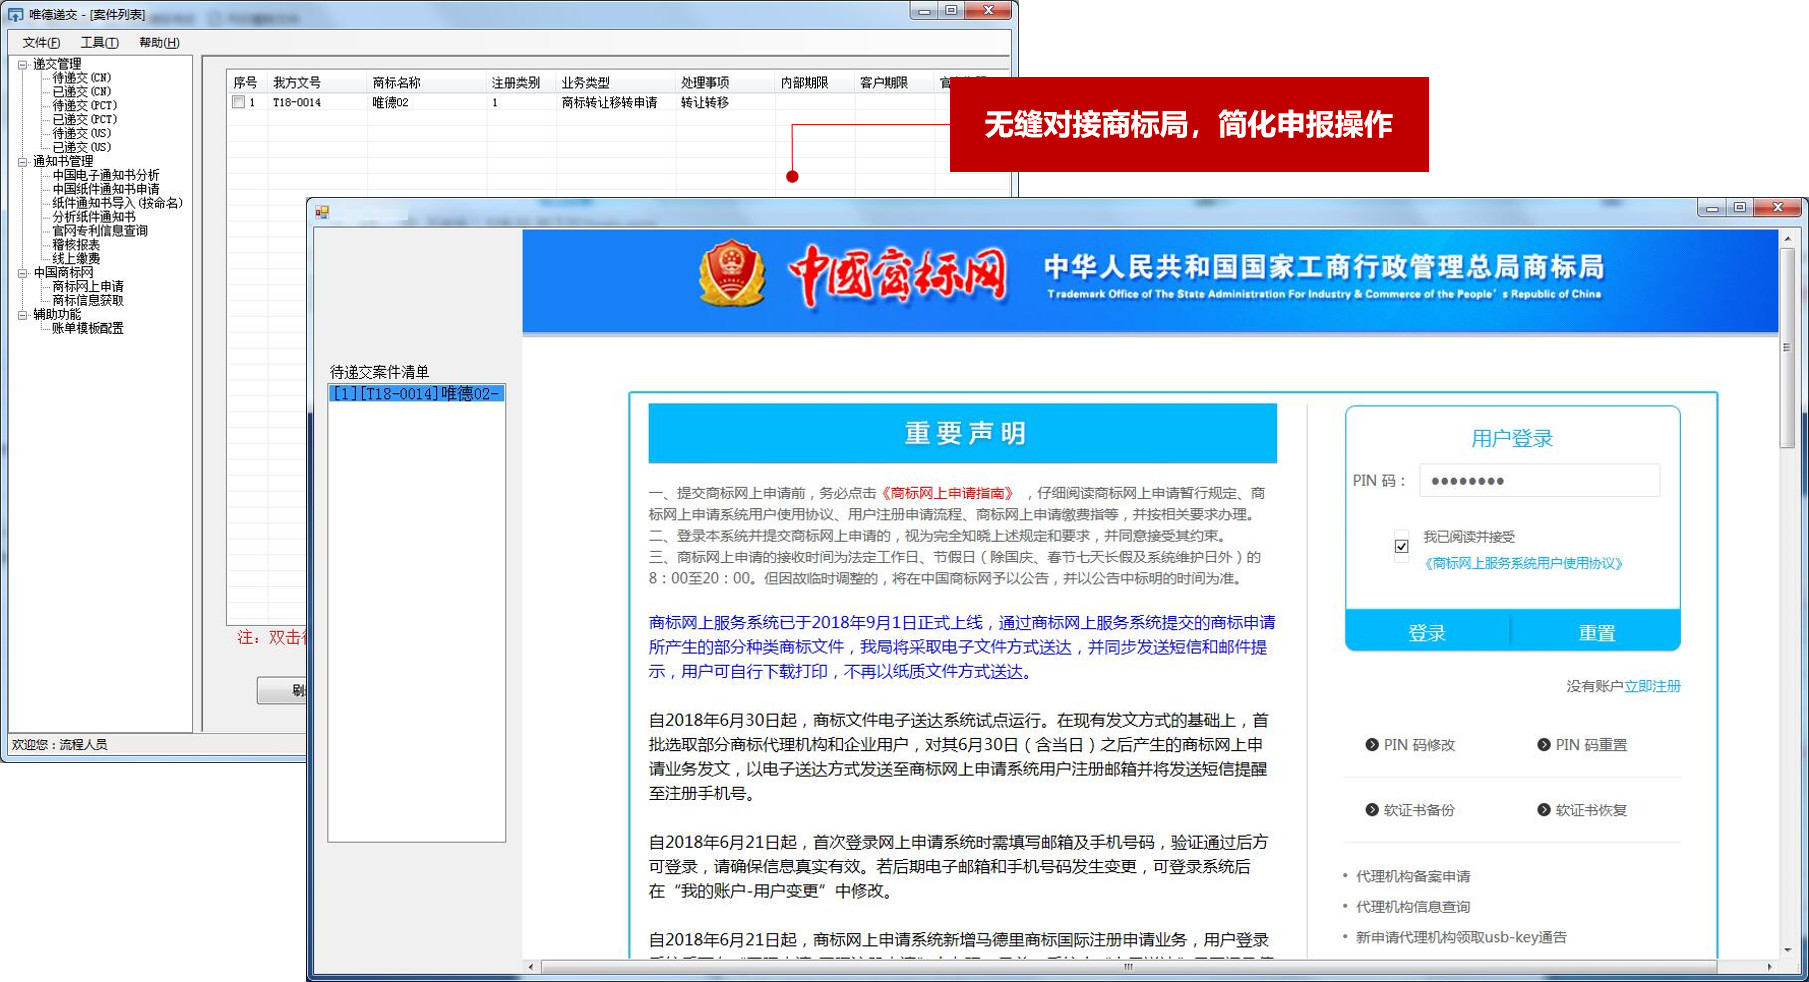
Task: Open 分析纸件通知书 tree item
Action: tap(94, 217)
